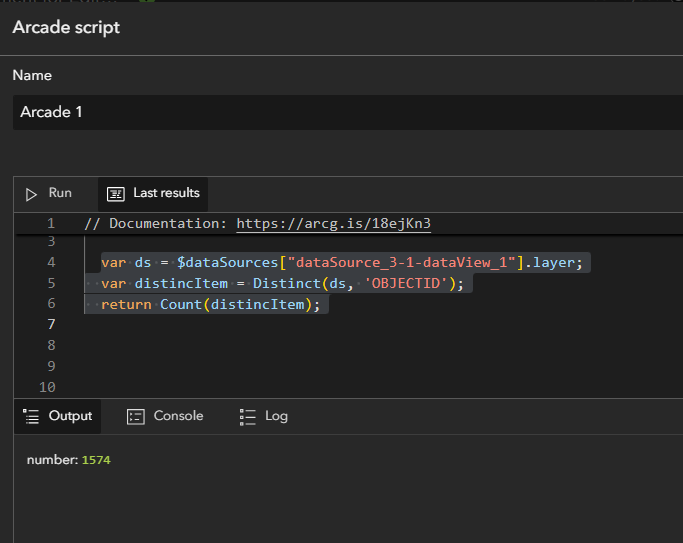Click the Run play icon
The height and width of the screenshot is (543, 683).
pos(31,193)
